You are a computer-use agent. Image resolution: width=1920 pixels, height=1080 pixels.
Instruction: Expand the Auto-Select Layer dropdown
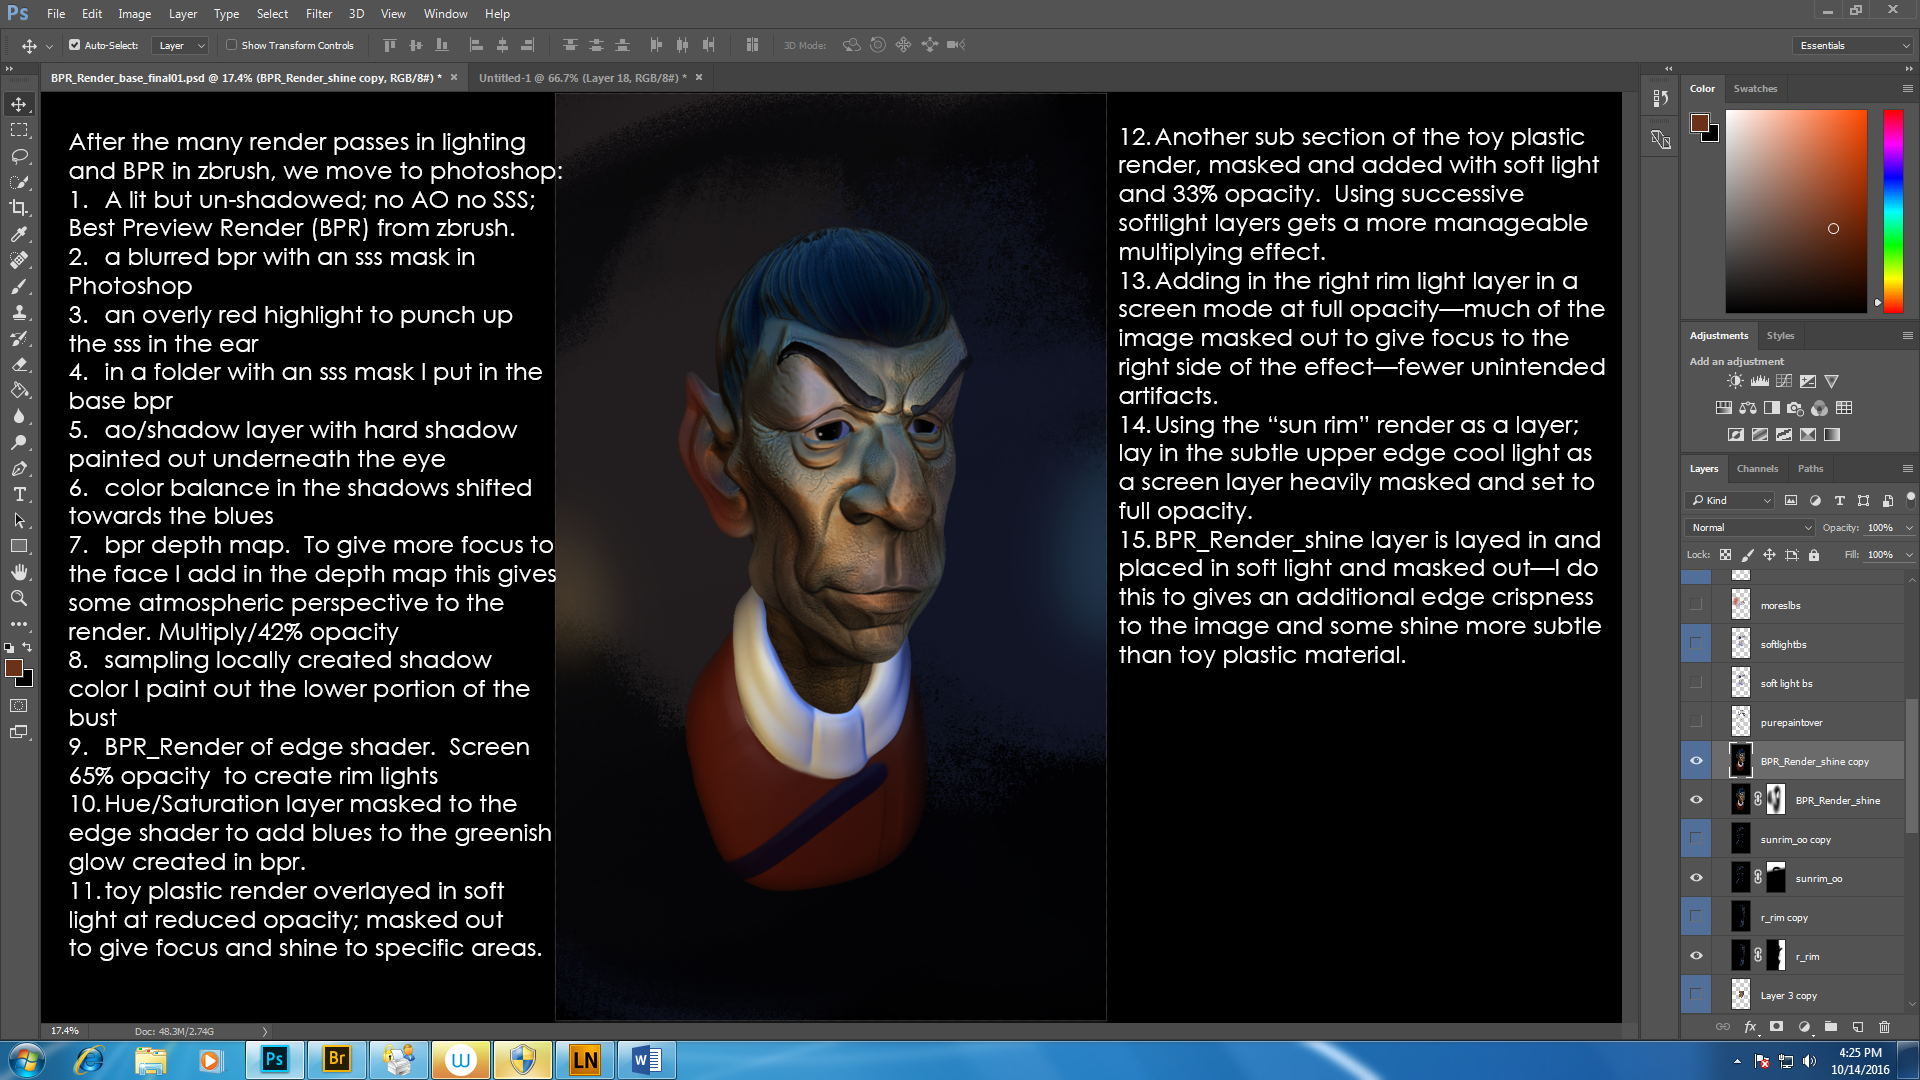tap(181, 45)
